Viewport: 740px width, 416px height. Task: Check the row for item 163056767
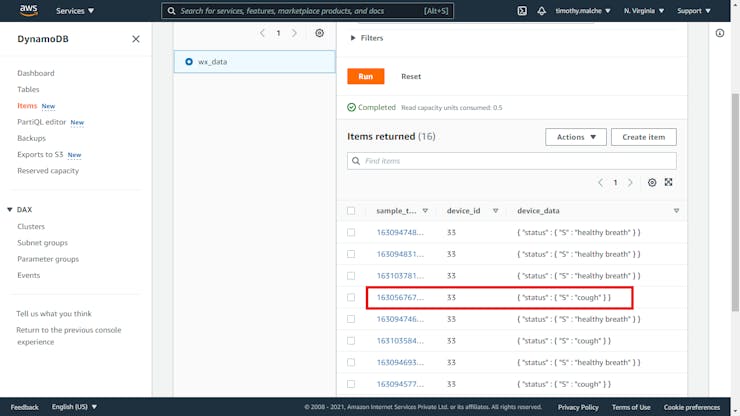point(351,297)
